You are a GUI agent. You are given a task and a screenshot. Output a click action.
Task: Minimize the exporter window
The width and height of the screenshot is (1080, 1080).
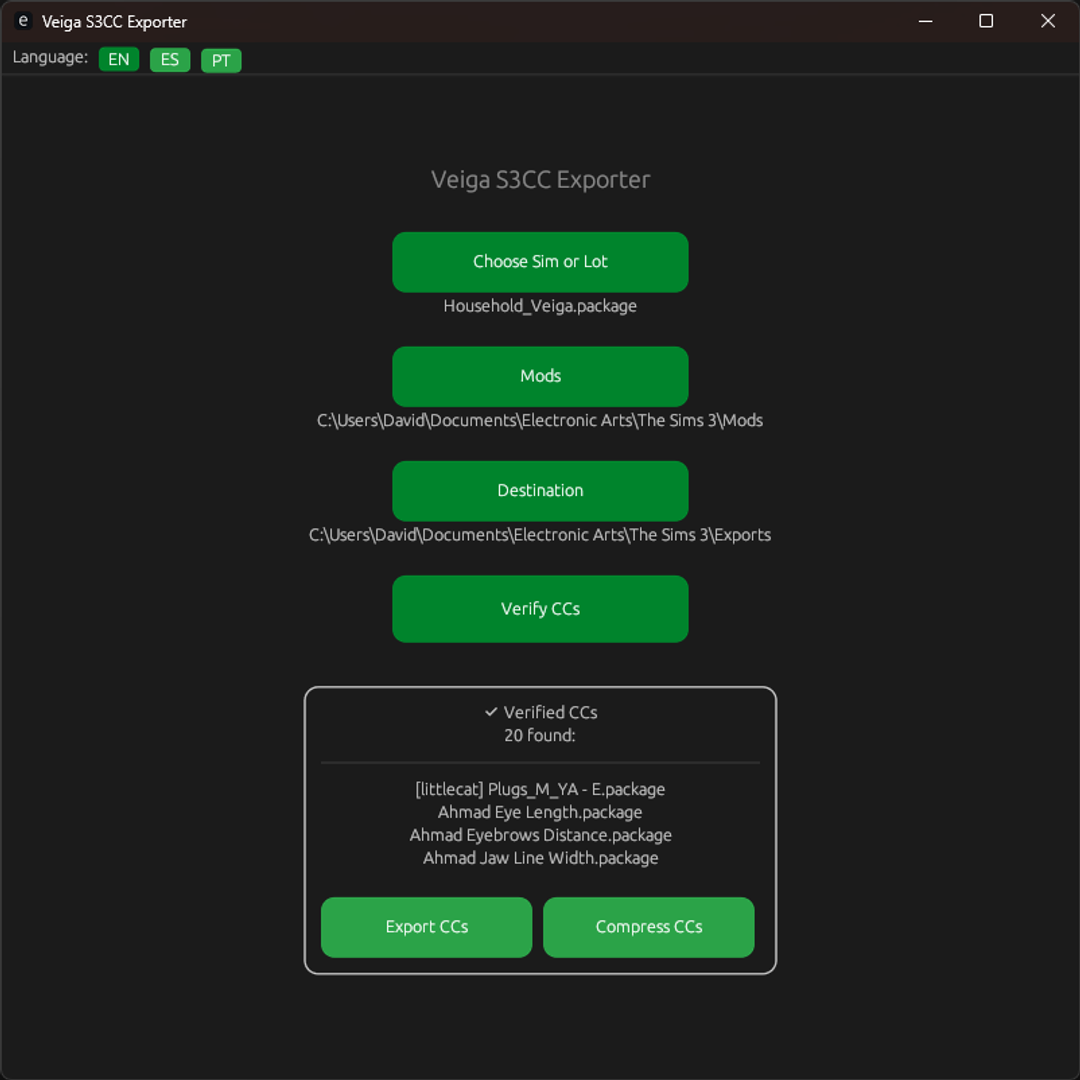pos(925,21)
